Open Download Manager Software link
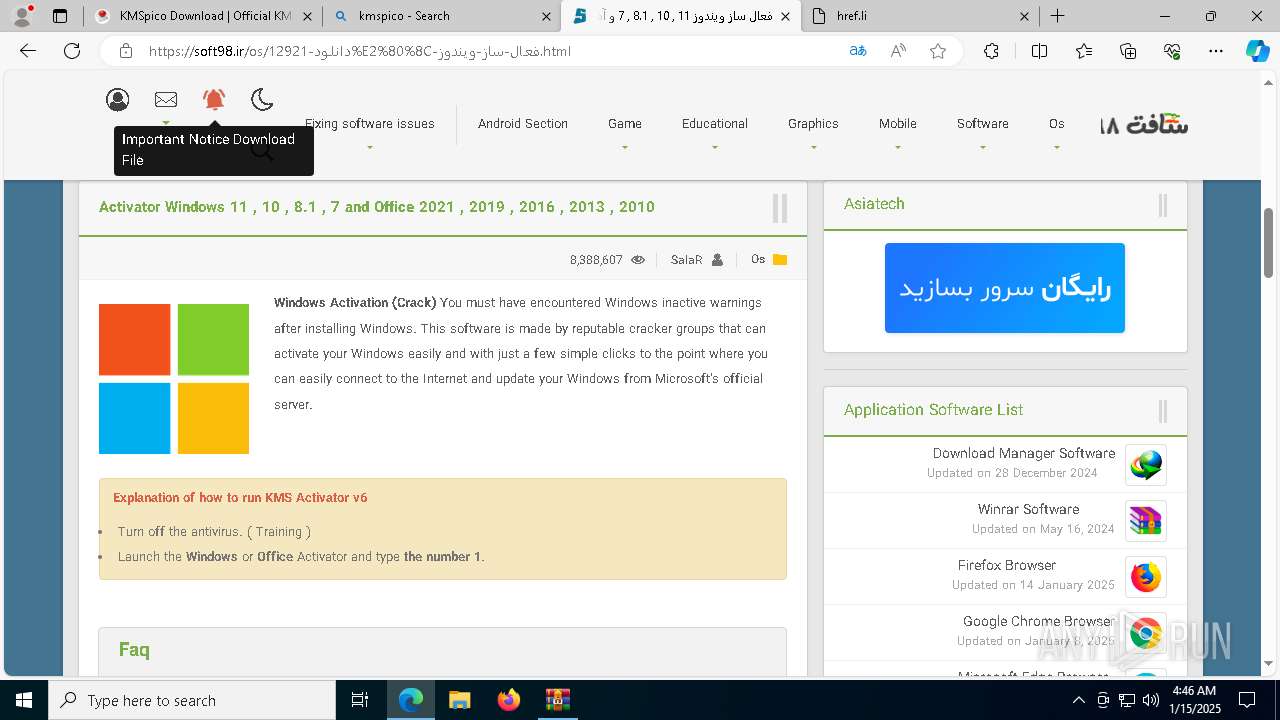The width and height of the screenshot is (1280, 720). coord(1024,453)
